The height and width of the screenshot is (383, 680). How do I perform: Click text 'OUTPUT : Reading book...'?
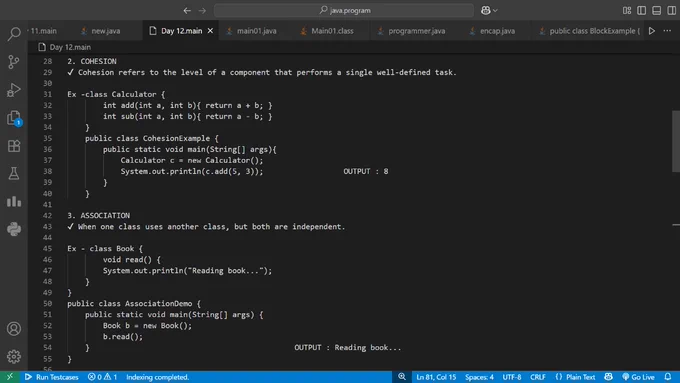pos(348,347)
